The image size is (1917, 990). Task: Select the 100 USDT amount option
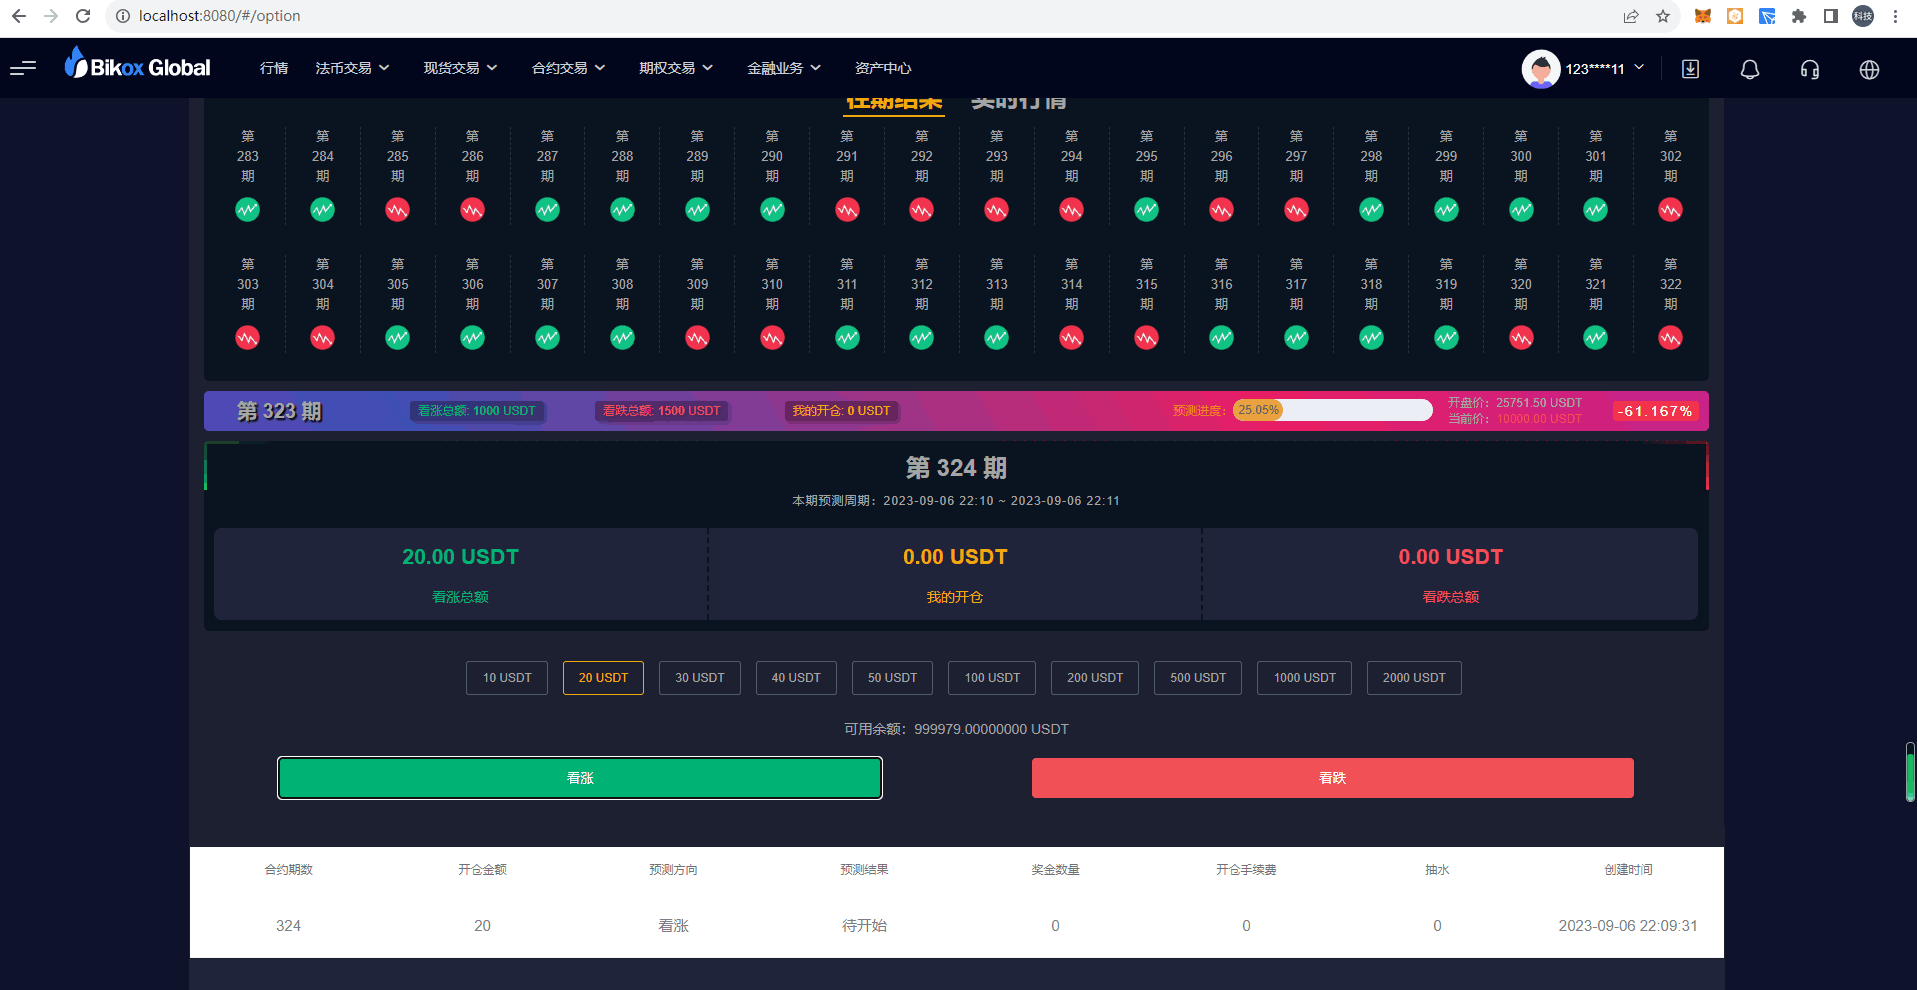(992, 678)
